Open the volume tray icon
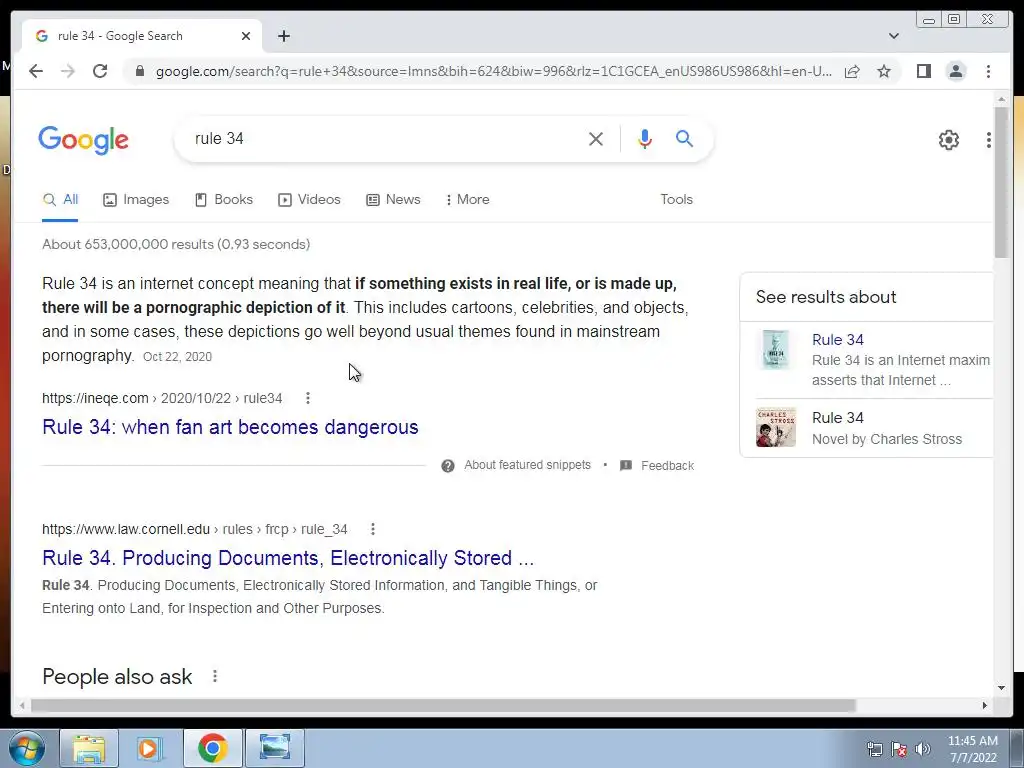The image size is (1024, 768). tap(923, 749)
